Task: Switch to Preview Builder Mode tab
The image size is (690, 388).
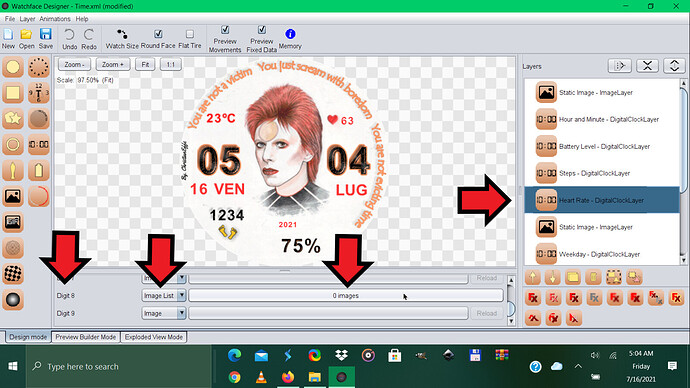Action: tap(86, 337)
